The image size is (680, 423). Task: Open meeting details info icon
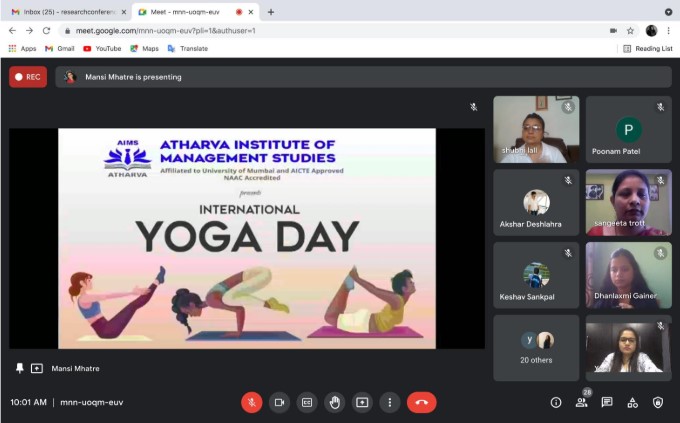556,403
